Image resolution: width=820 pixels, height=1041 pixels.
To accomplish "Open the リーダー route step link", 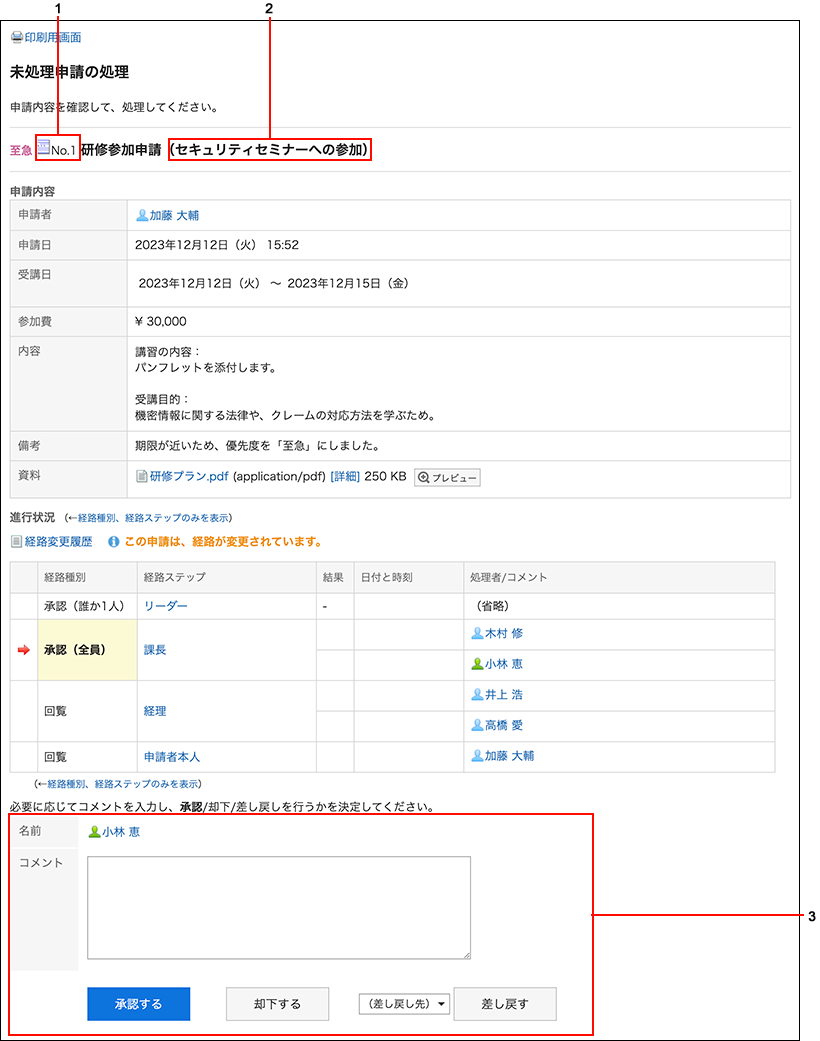I will [x=165, y=606].
